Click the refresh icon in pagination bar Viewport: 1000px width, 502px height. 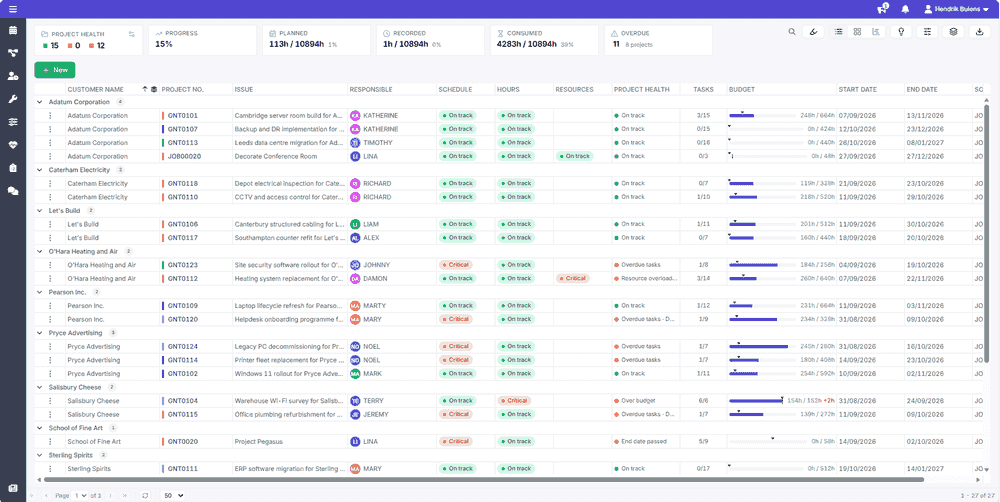tap(145, 495)
